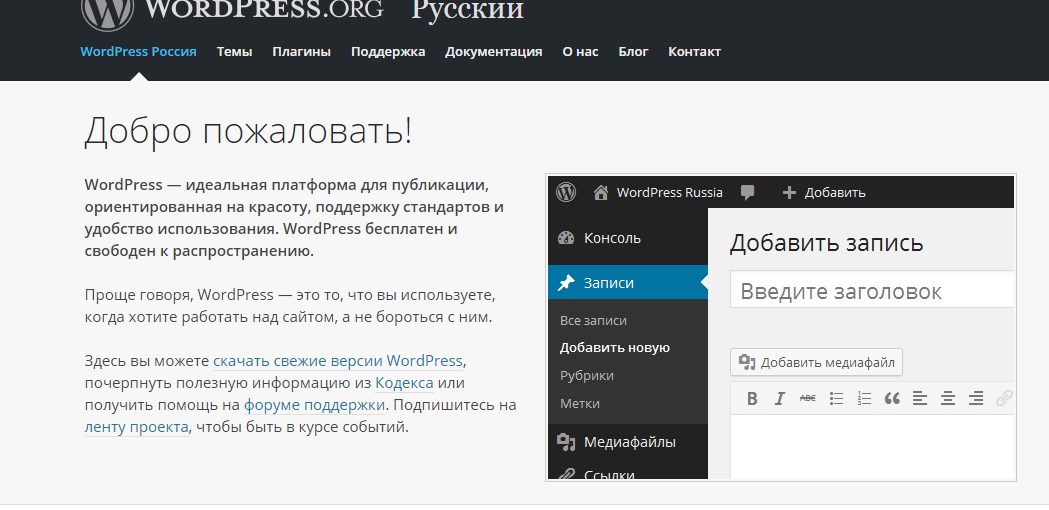Subscribe via the ленту проекта link
The image size is (1049, 510).
tap(136, 427)
